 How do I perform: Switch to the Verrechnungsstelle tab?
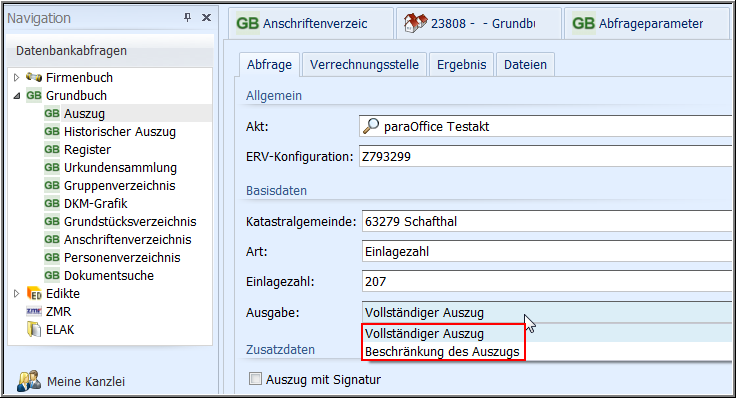(364, 65)
